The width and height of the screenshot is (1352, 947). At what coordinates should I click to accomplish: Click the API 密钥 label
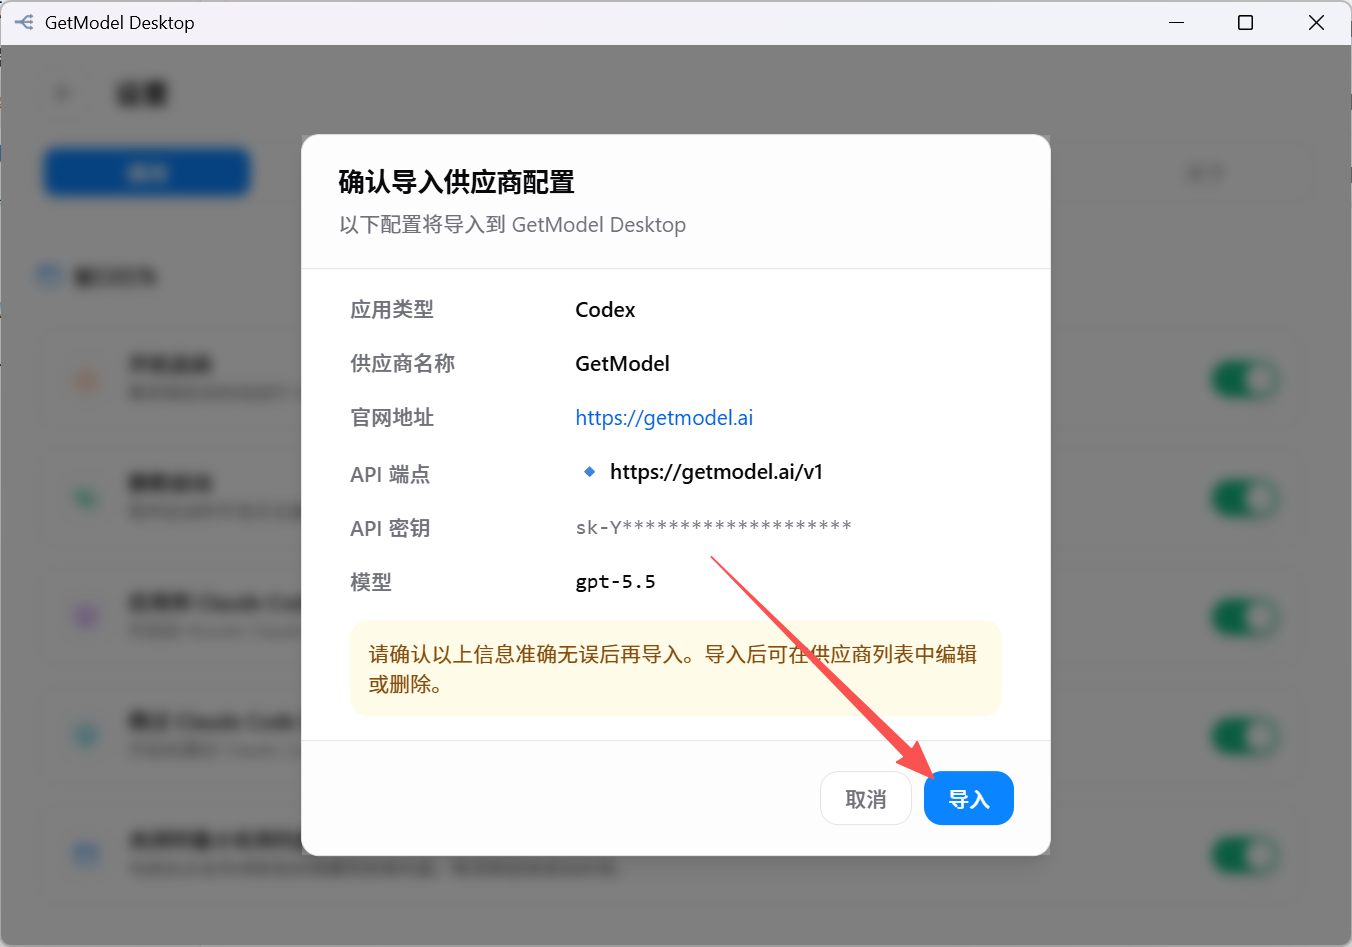point(390,528)
